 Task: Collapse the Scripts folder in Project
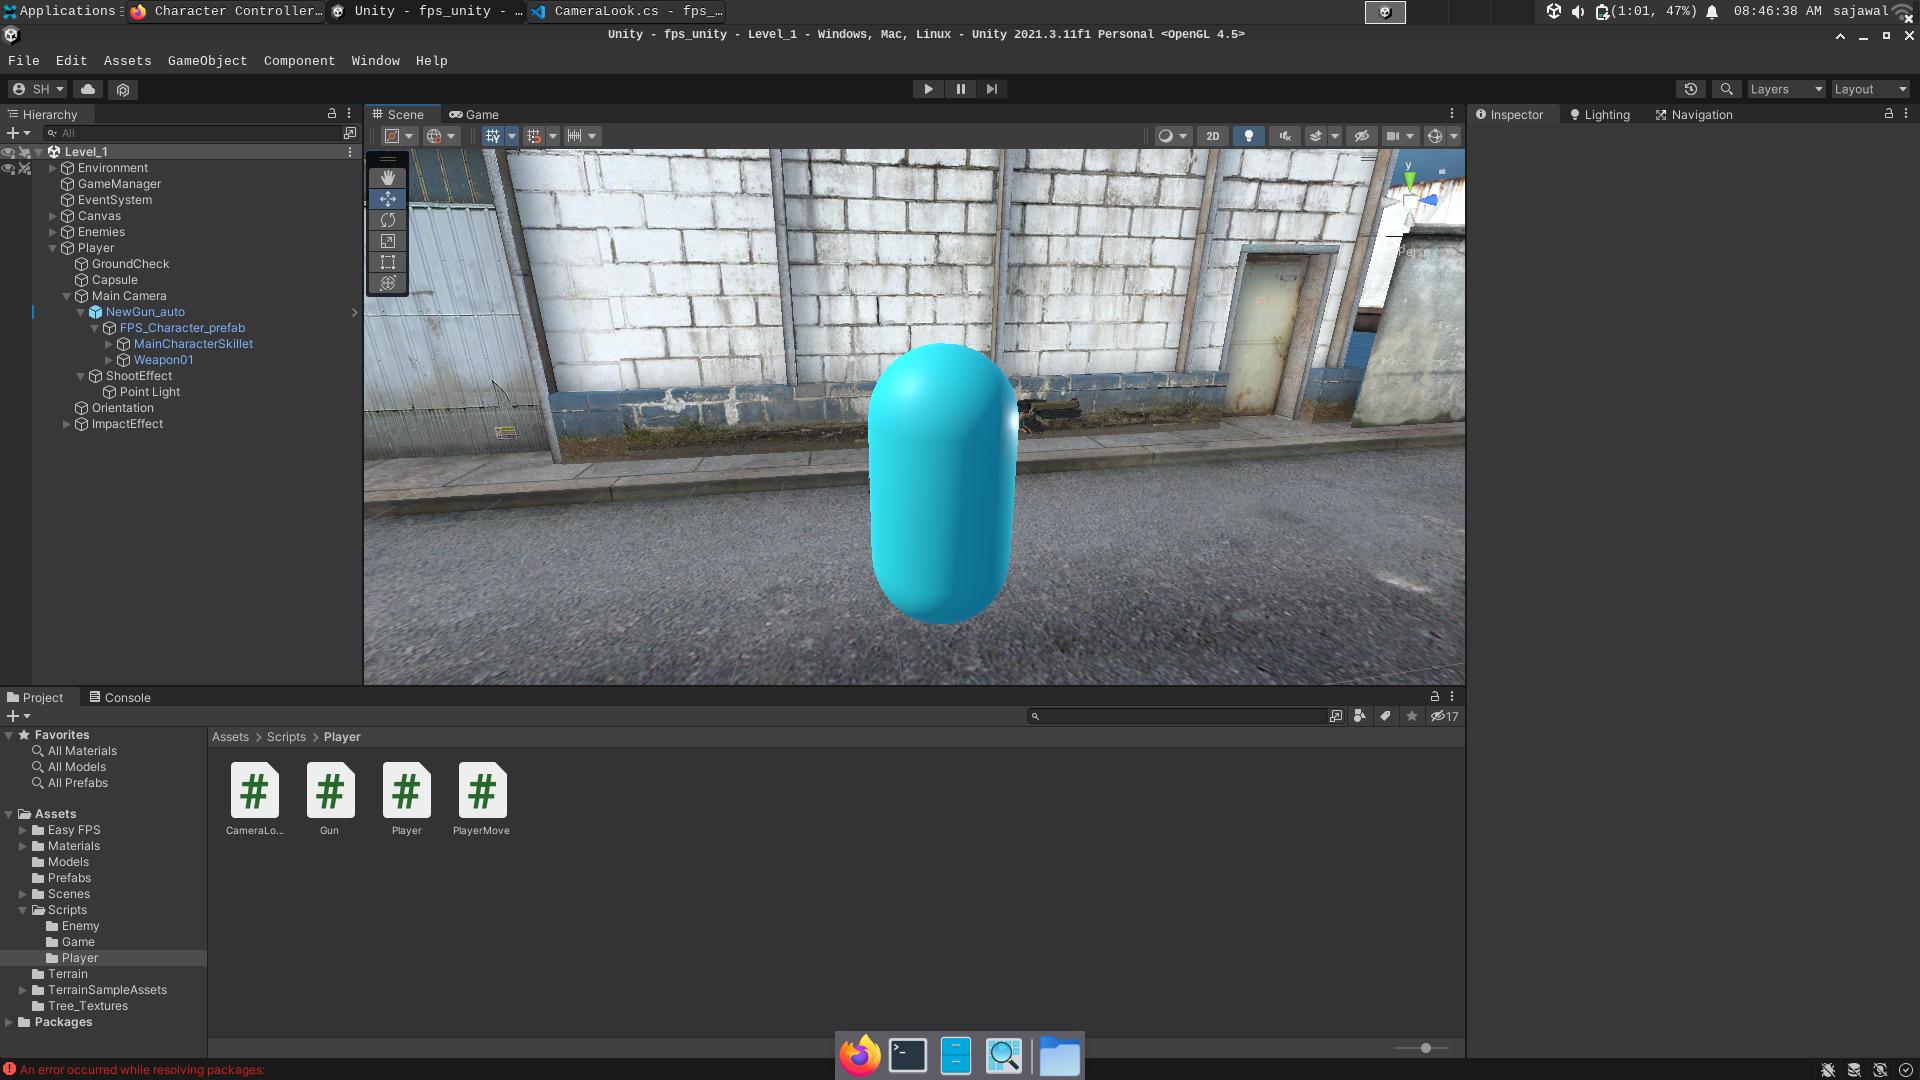23,910
